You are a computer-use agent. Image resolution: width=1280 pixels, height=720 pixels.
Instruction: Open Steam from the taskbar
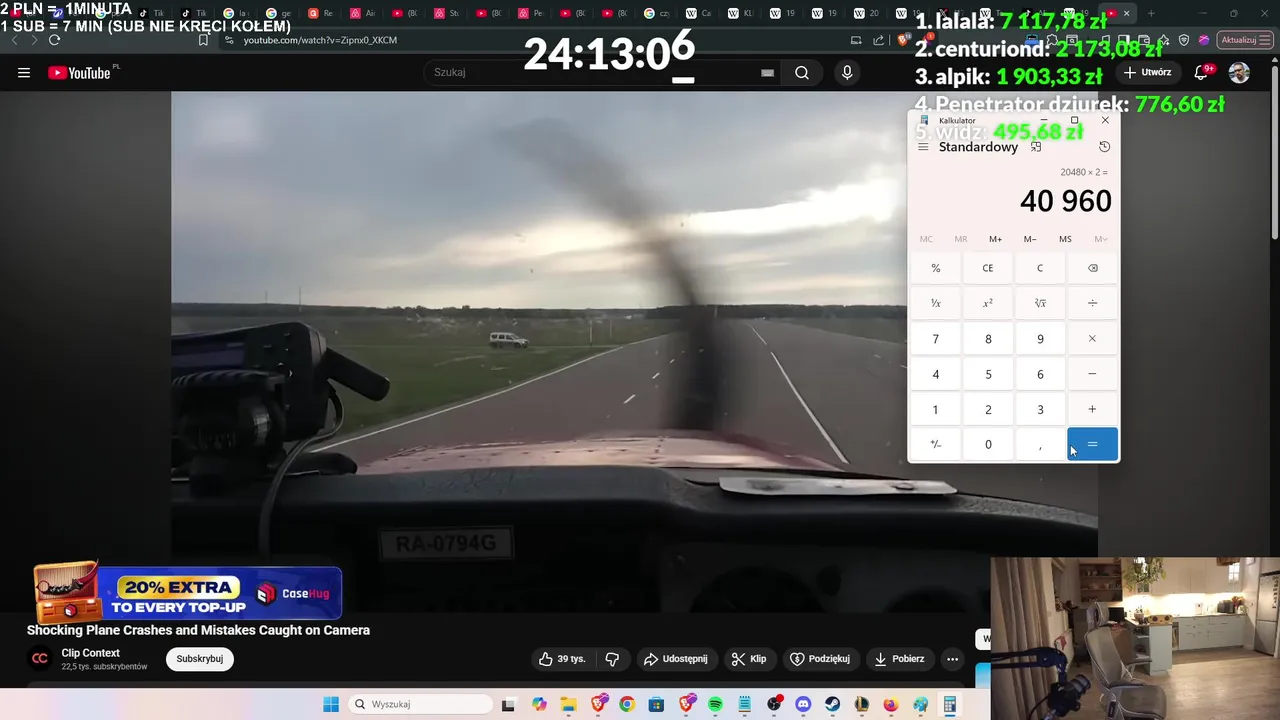click(x=832, y=704)
